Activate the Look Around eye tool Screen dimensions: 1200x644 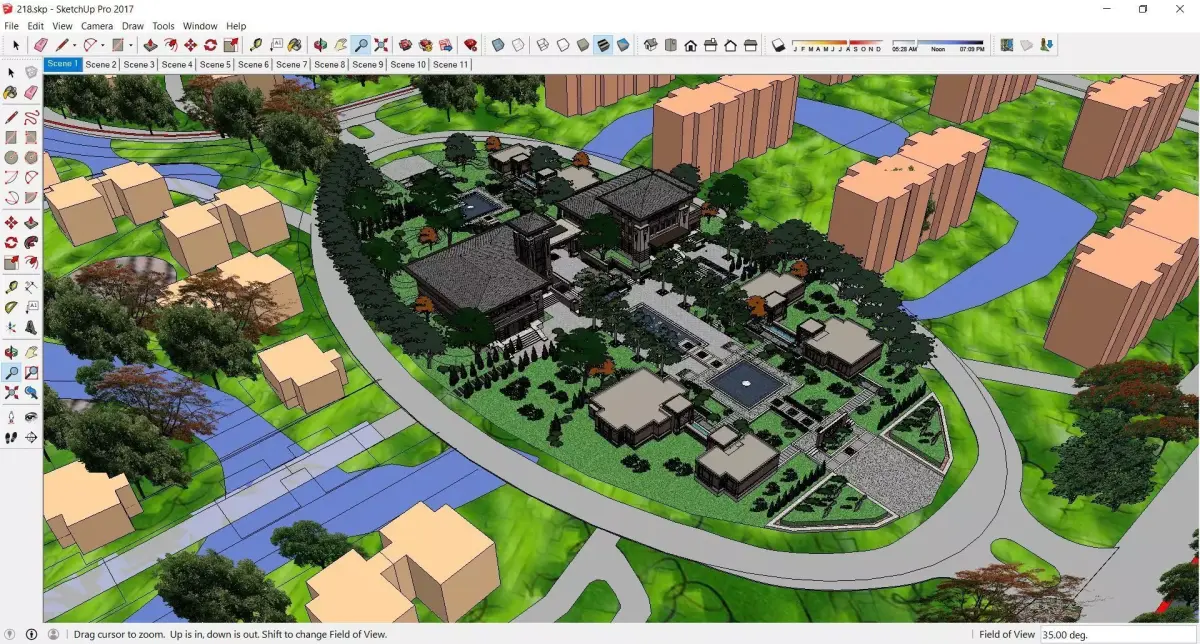(30, 416)
